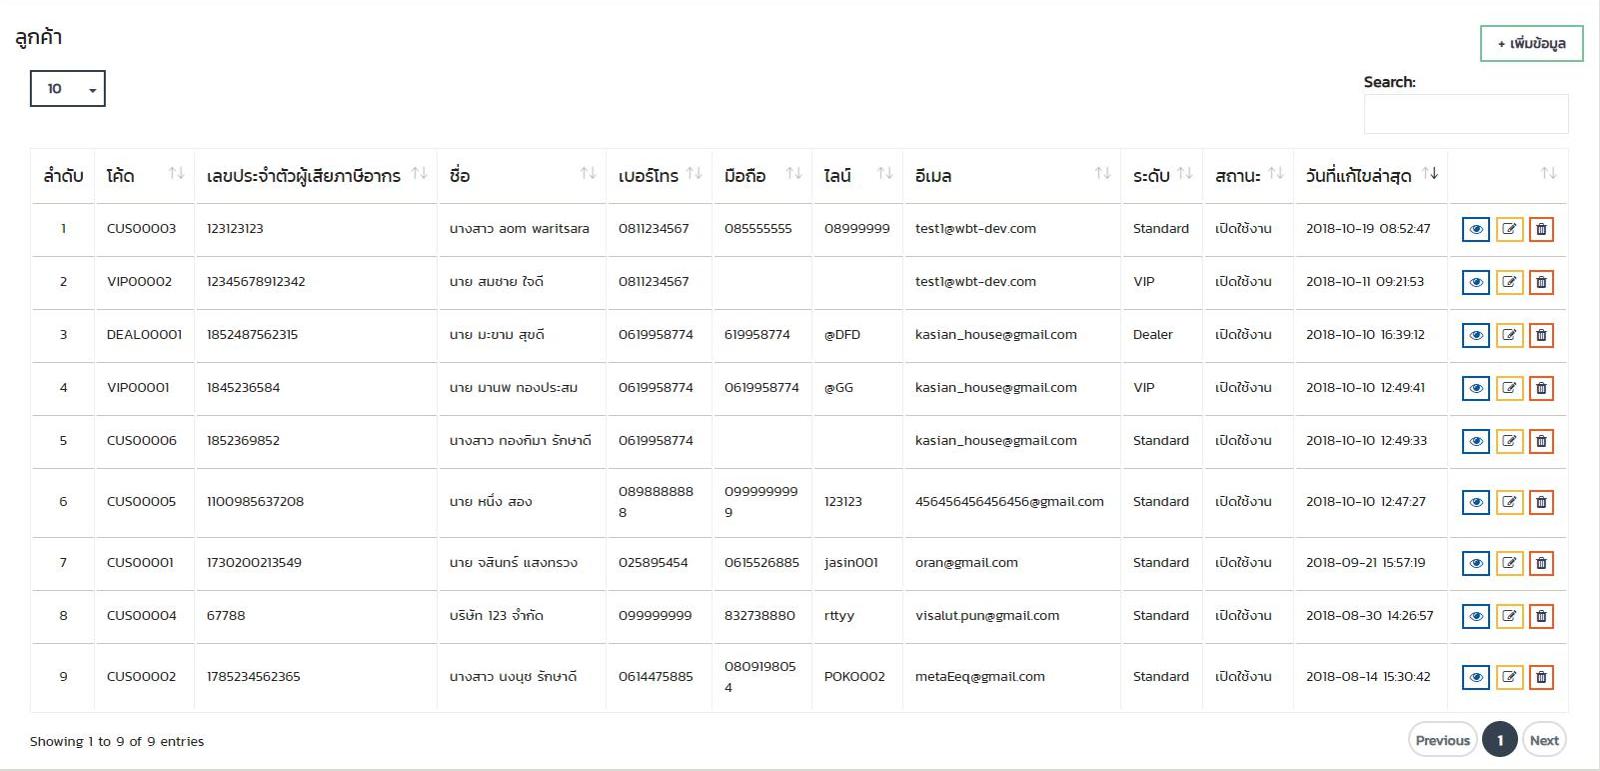Go to Next page
1600x771 pixels.
[x=1544, y=740]
